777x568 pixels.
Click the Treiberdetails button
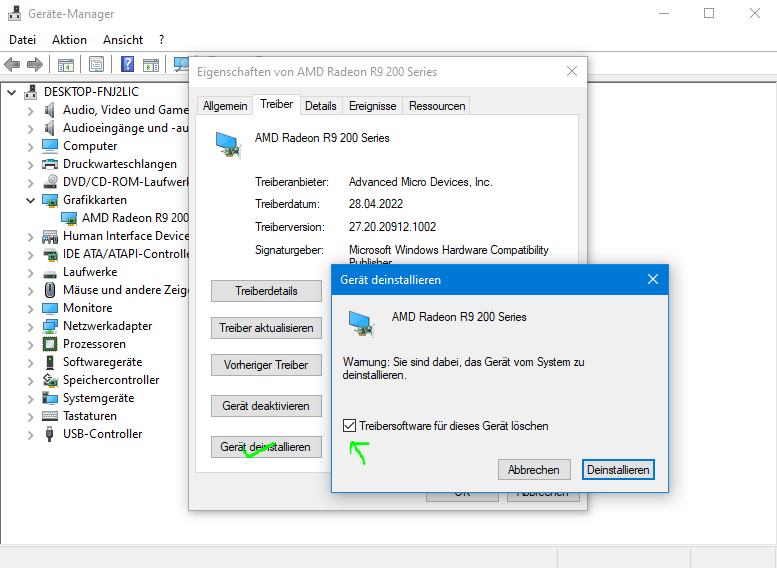click(x=266, y=291)
